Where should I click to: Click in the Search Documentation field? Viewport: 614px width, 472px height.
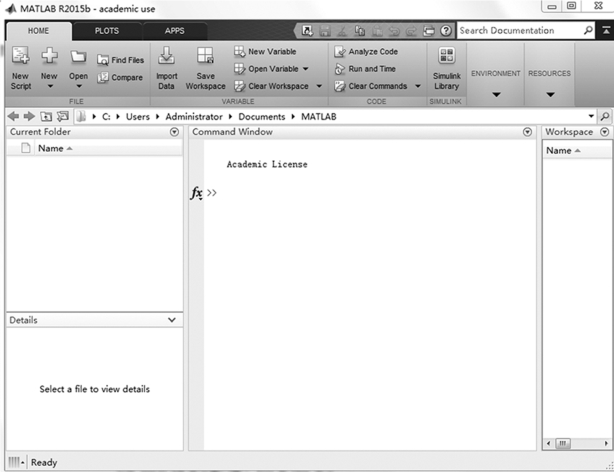517,31
